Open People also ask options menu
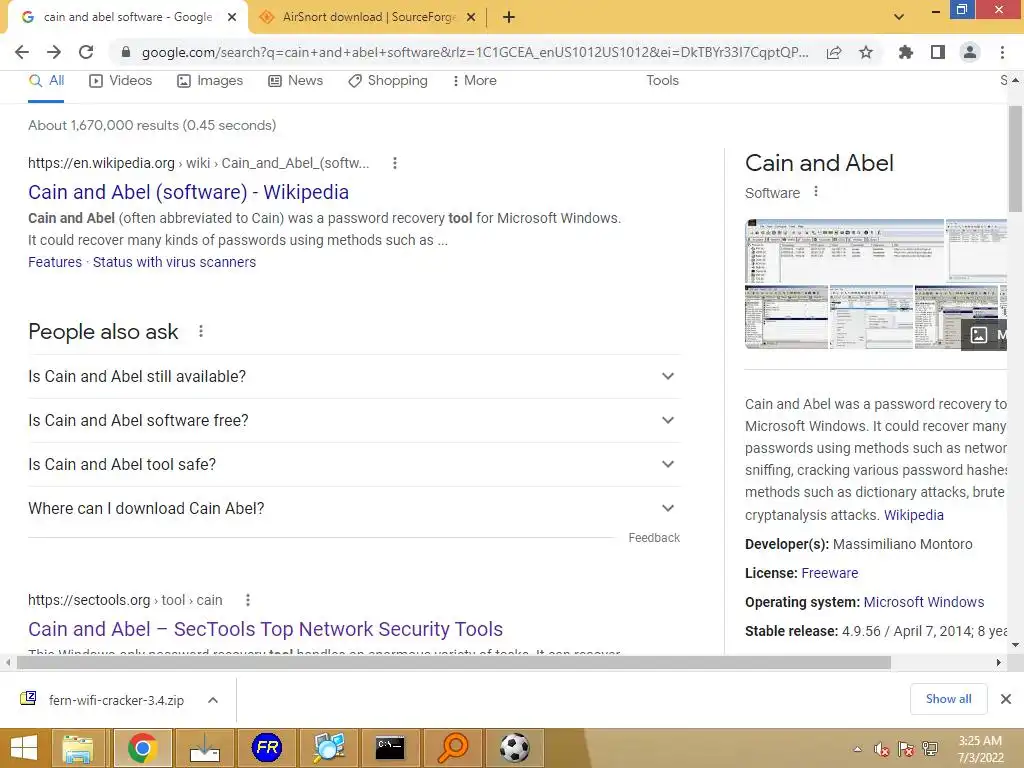 [x=201, y=332]
